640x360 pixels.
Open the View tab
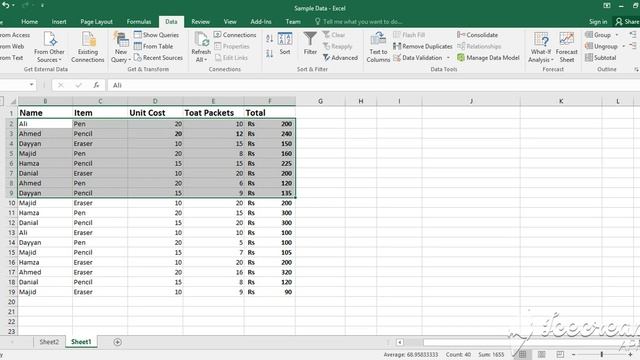pyautogui.click(x=230, y=22)
